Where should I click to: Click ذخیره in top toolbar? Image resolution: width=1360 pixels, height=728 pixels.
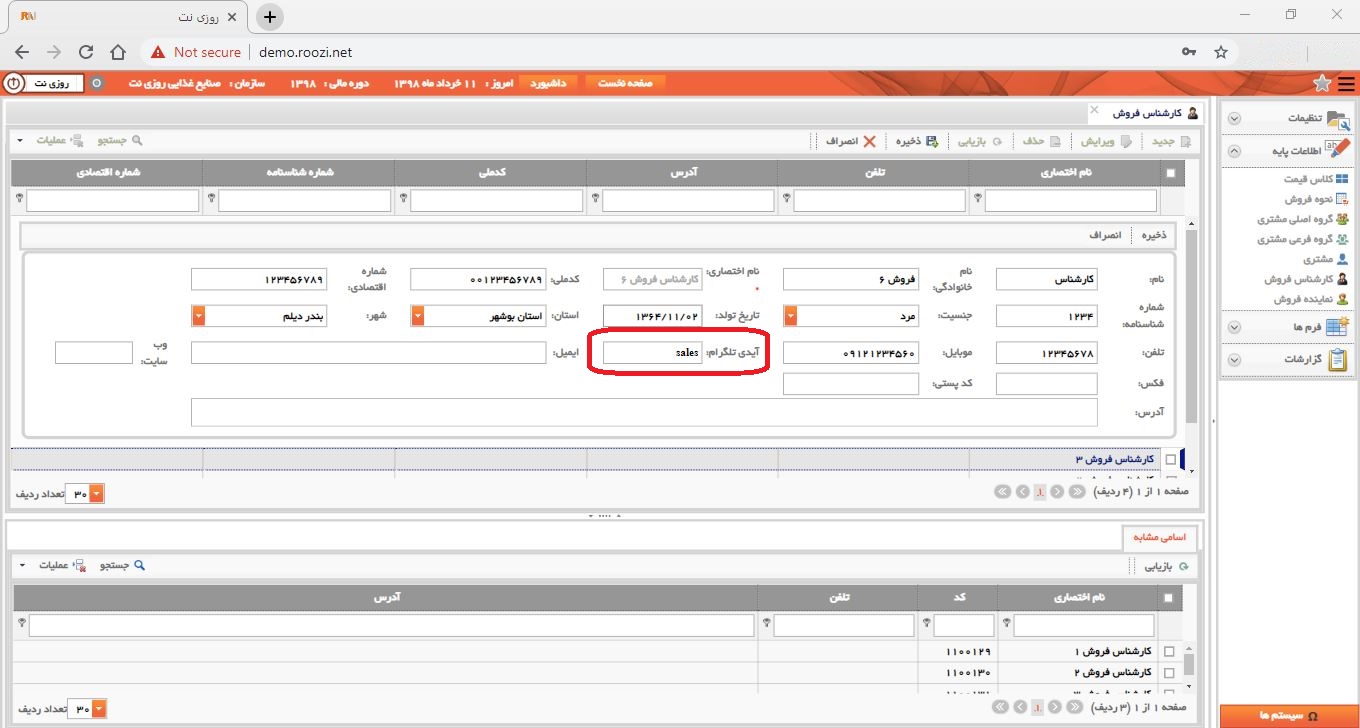click(916, 142)
